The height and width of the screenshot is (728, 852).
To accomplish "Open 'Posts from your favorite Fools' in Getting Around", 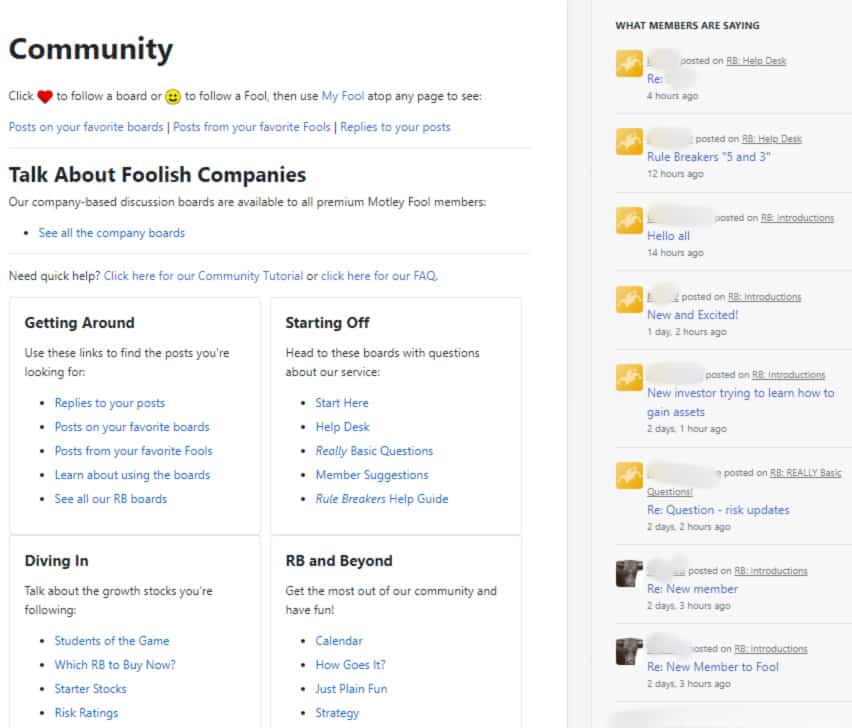I will (134, 451).
